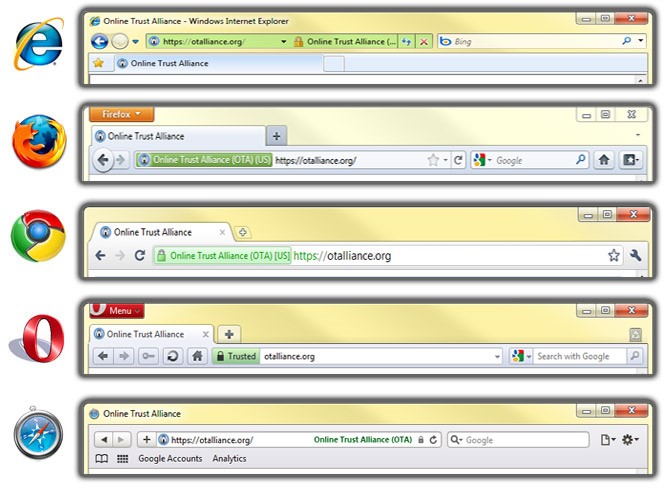
Task: Click the green Online Trust Alliance (OTA) identity badge in Firefox
Action: [x=204, y=160]
